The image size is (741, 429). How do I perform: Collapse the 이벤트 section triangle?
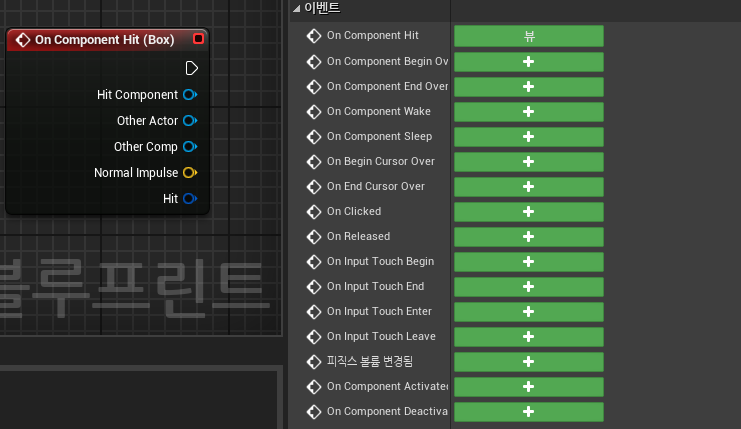[296, 9]
